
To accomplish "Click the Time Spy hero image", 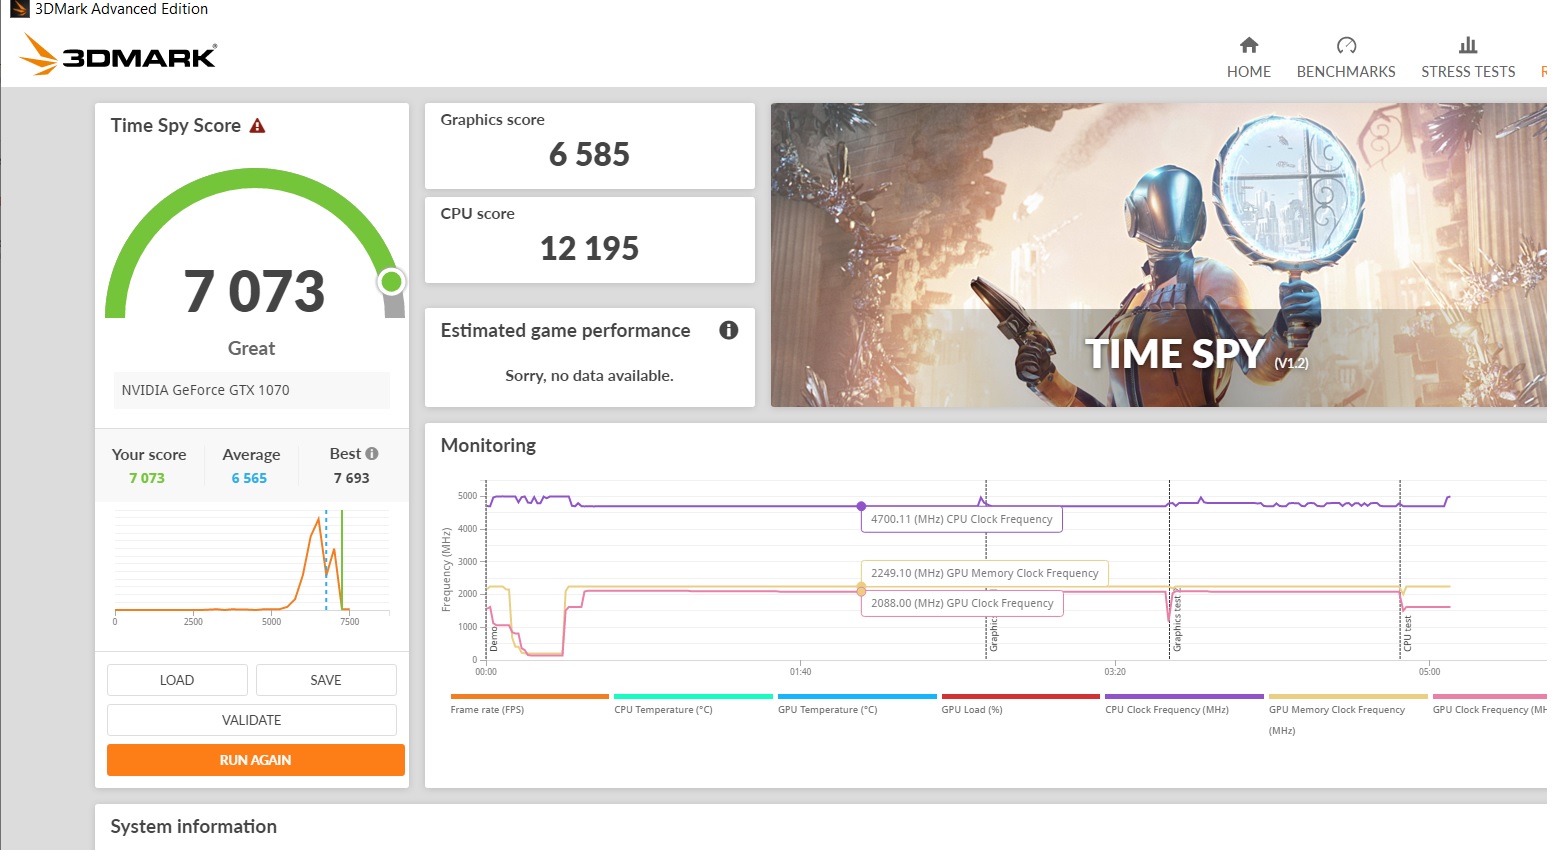I will [1159, 255].
